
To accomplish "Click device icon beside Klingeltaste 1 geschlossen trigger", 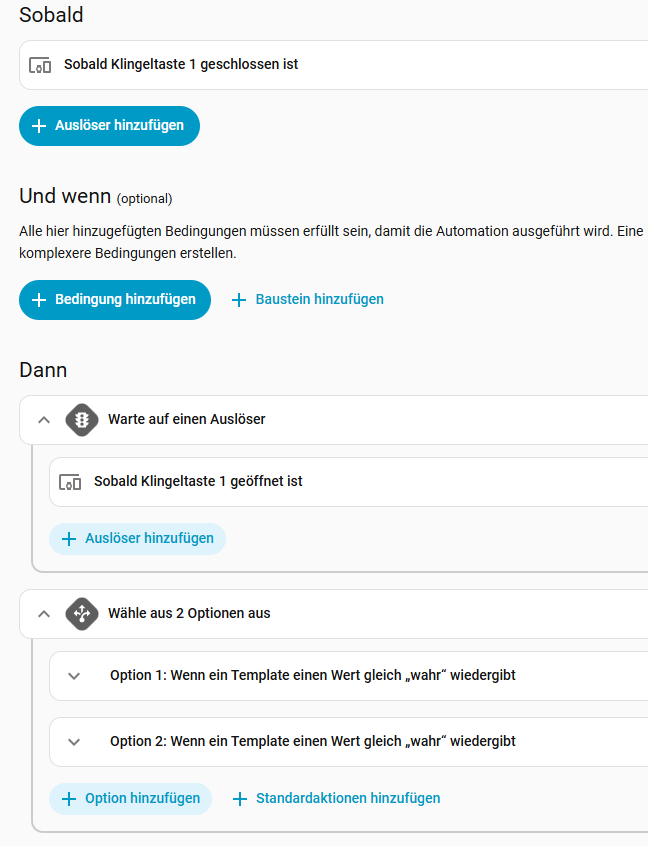I will tap(40, 65).
